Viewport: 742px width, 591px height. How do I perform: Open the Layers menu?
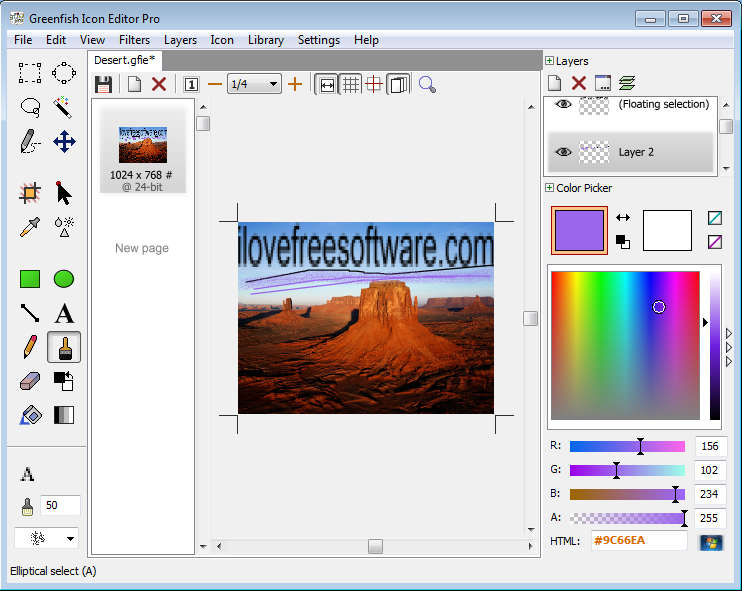click(180, 40)
